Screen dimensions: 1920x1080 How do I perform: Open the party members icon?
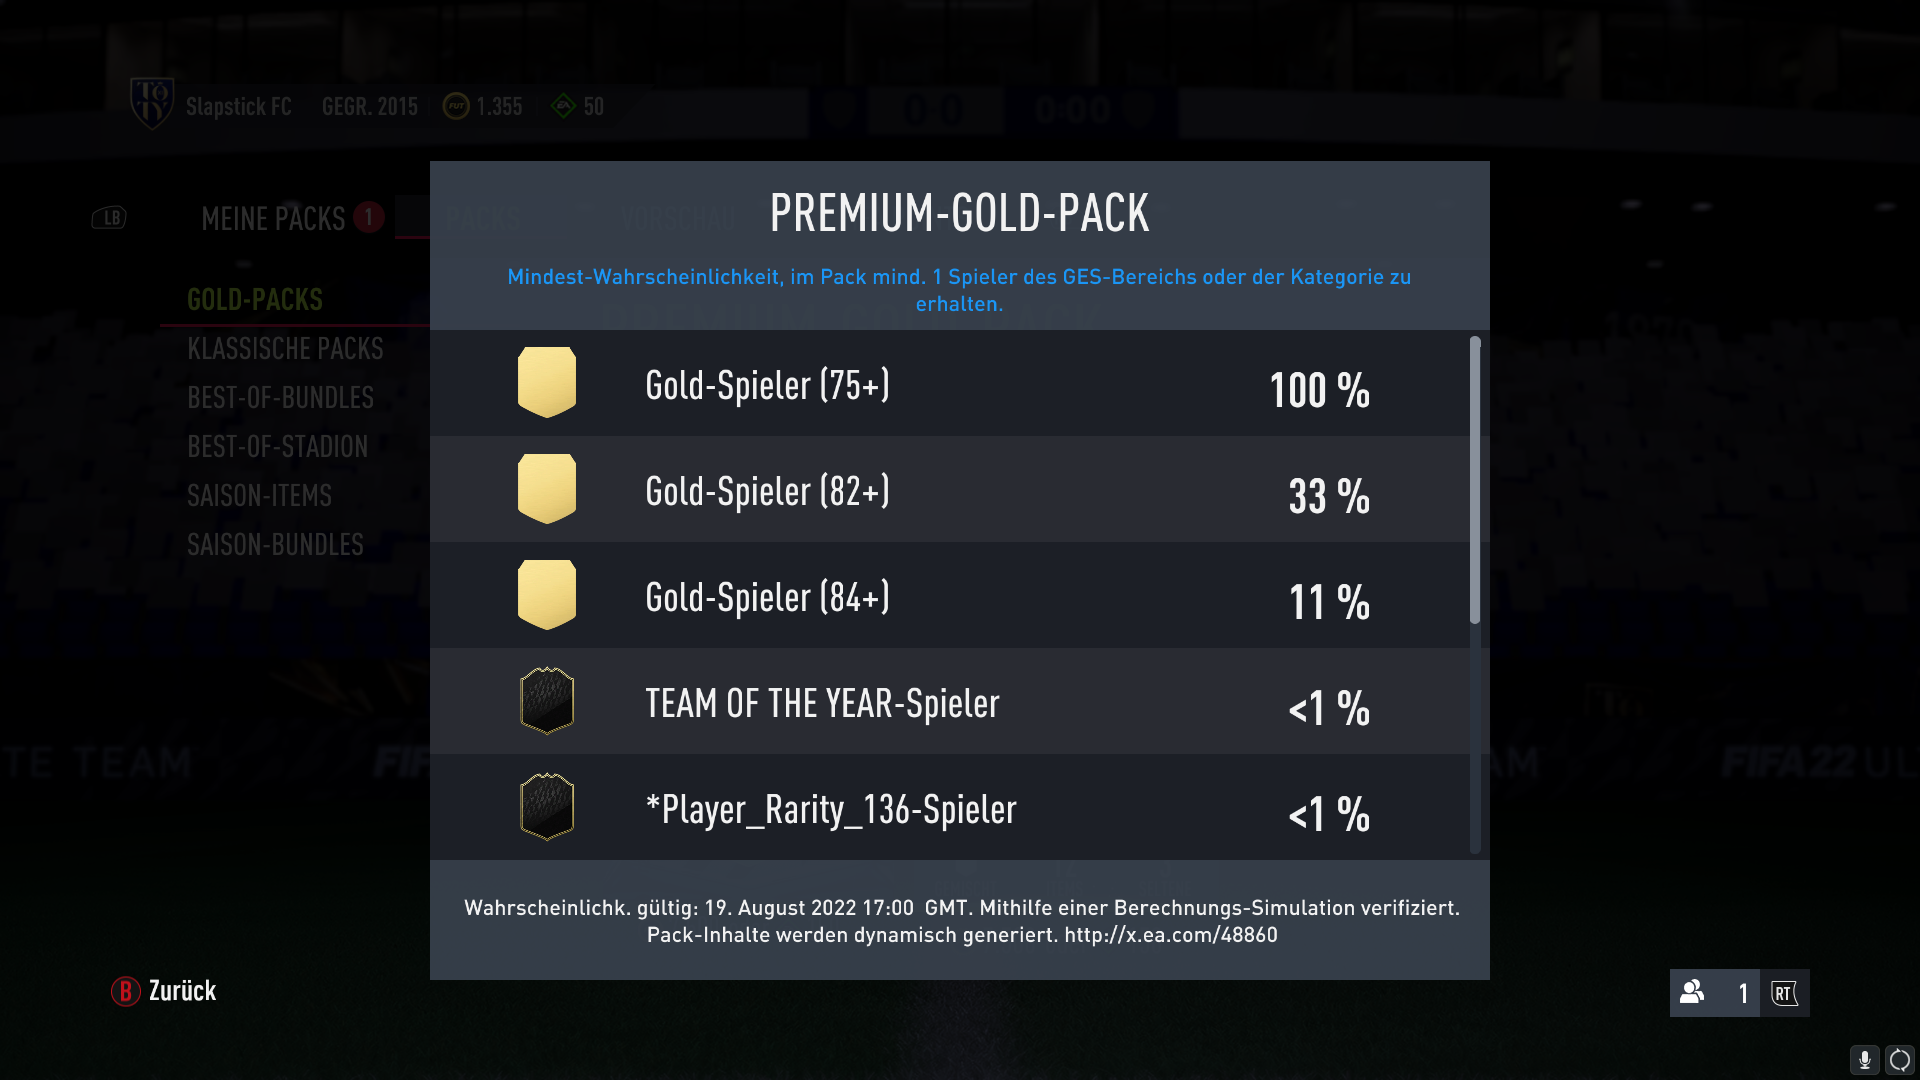pos(1692,992)
